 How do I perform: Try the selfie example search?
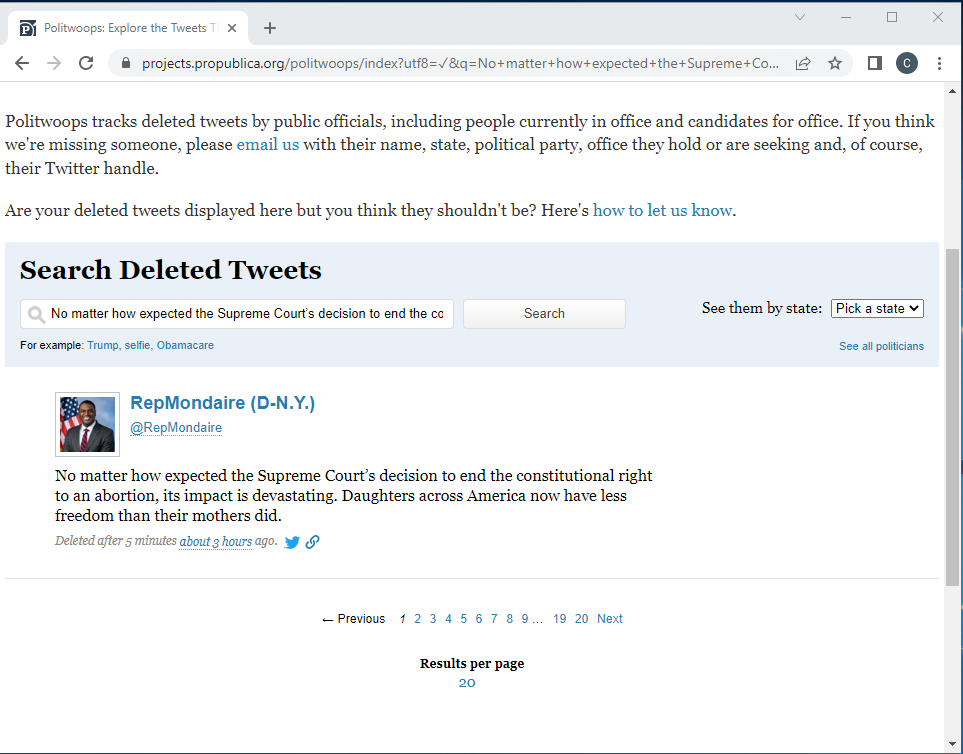click(x=138, y=345)
